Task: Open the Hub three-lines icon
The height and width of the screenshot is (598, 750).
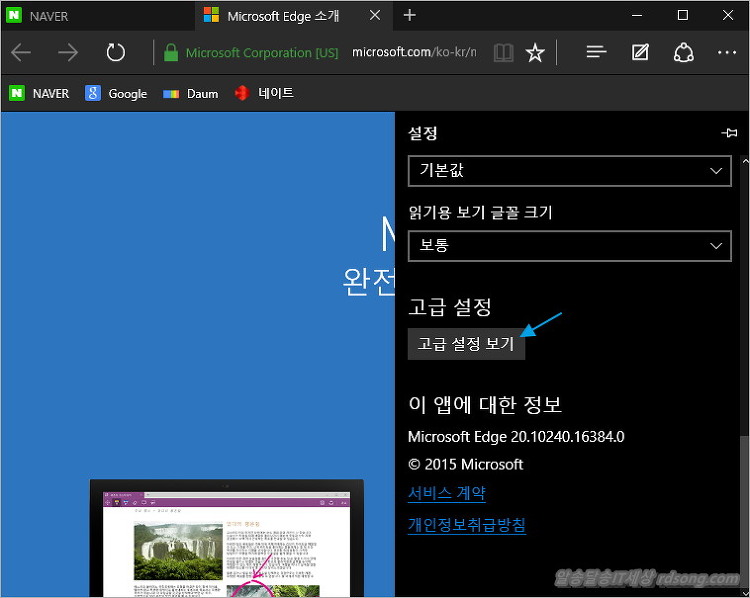Action: [597, 53]
